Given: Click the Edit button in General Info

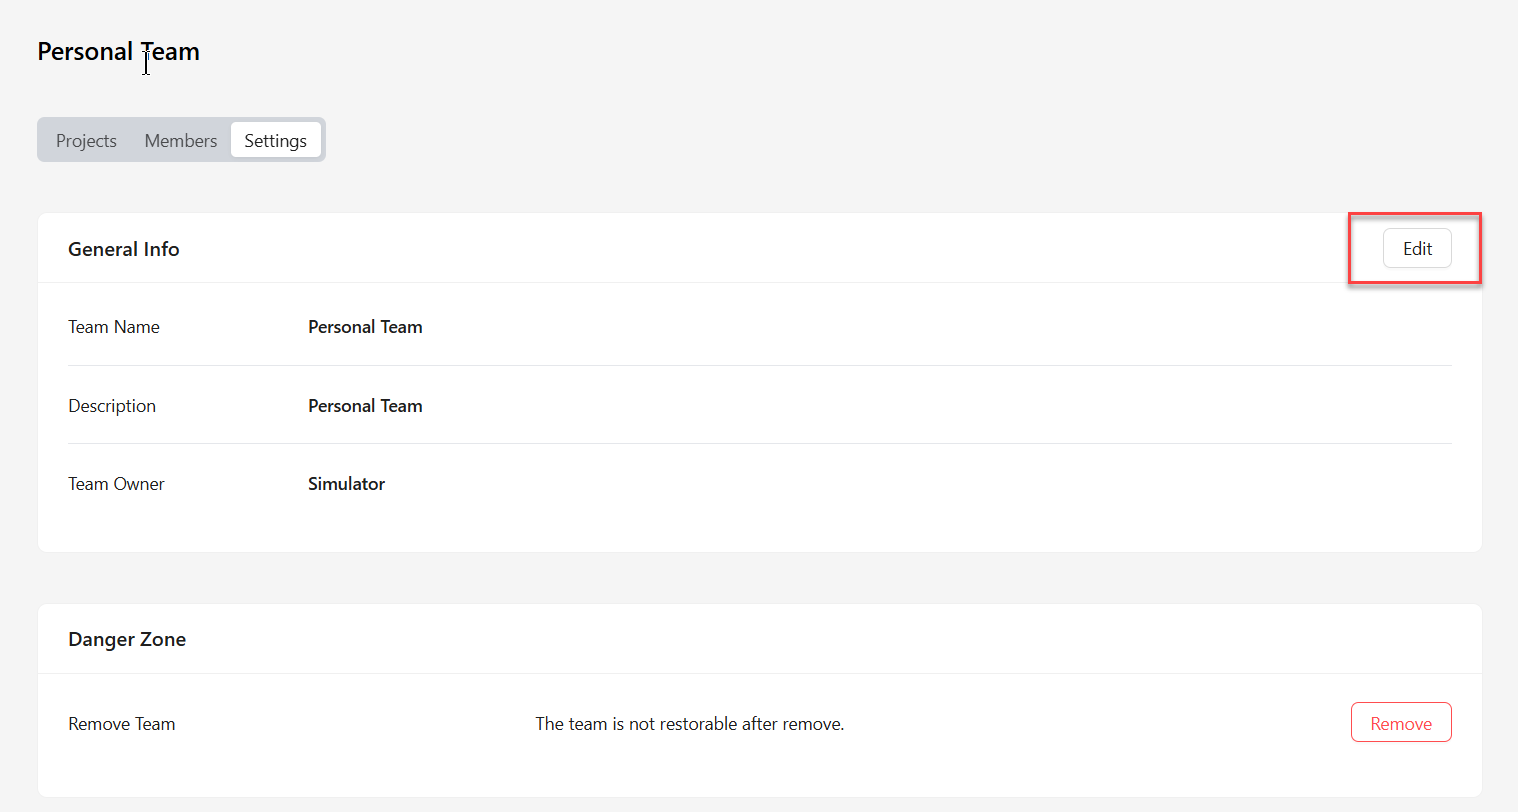Looking at the screenshot, I should click(x=1417, y=249).
